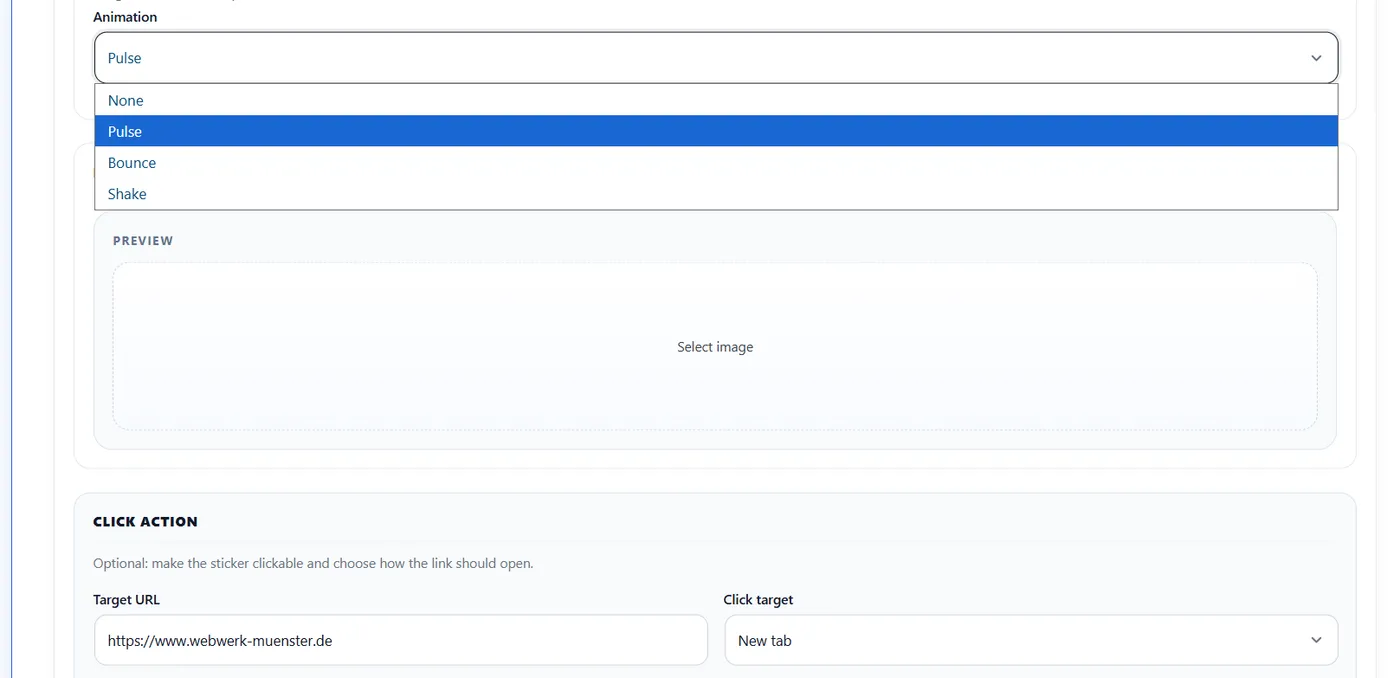Click the Animation select box showing Pulse
The image size is (1400, 678).
pos(716,58)
